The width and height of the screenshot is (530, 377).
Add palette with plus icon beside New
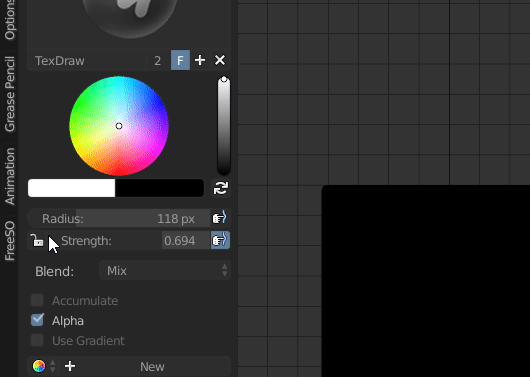(x=70, y=366)
